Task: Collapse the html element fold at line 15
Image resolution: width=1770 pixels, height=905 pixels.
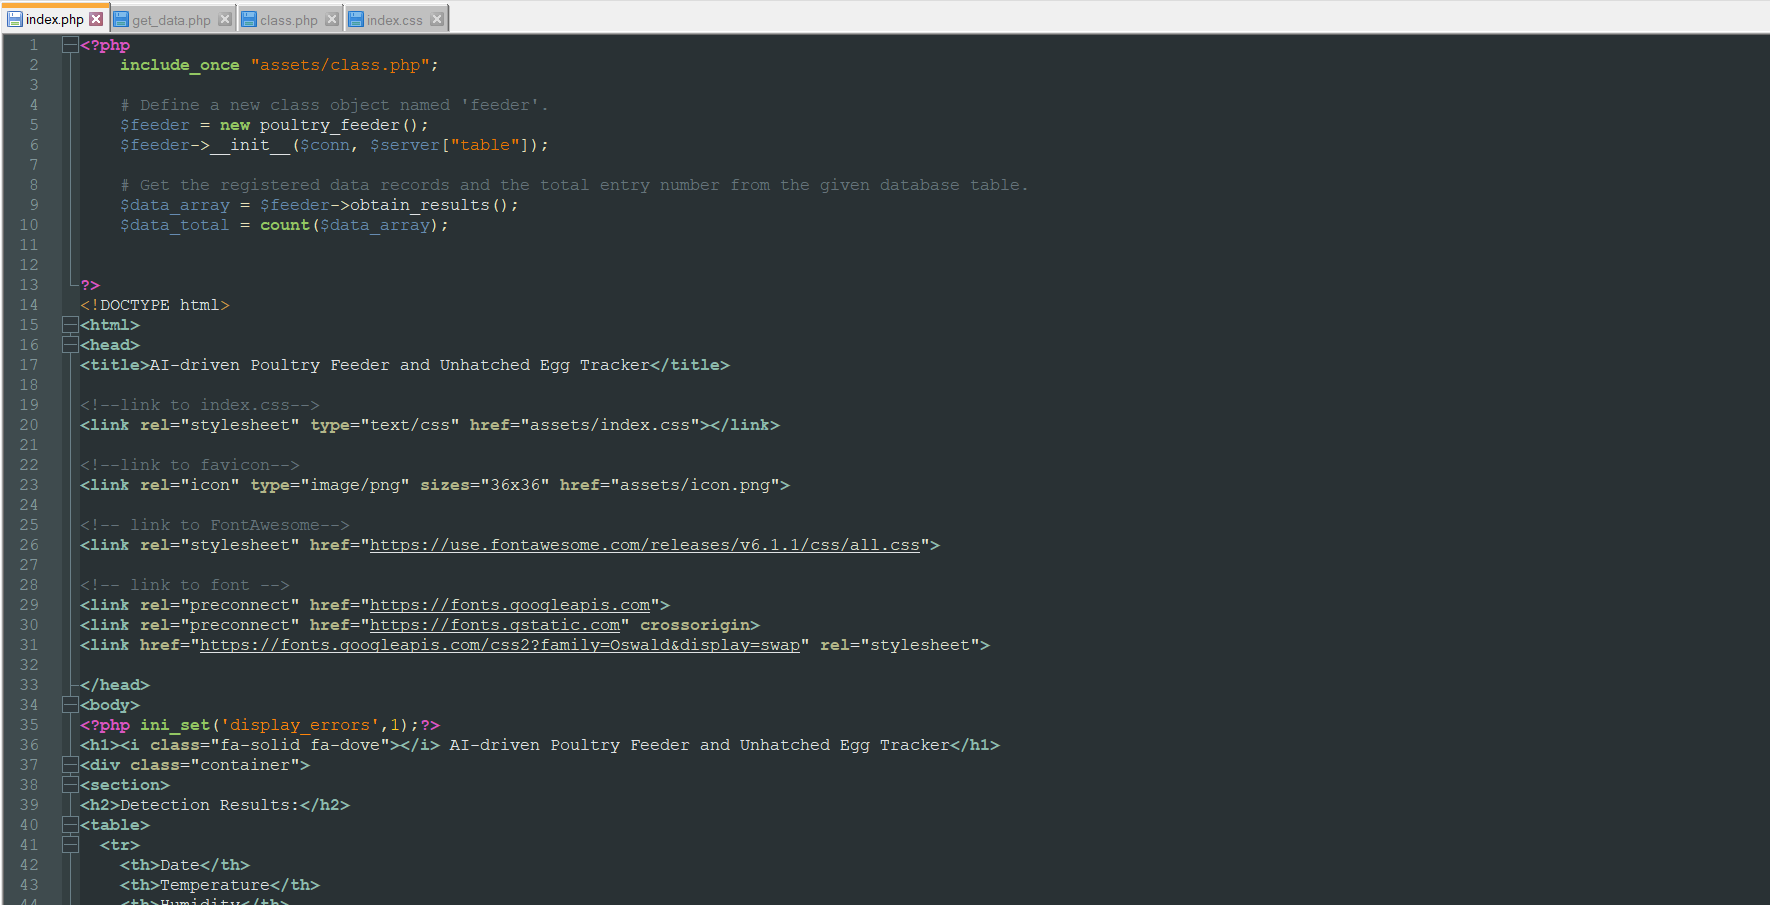Action: (69, 324)
